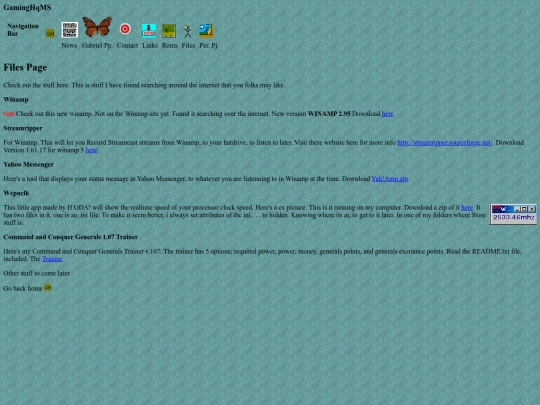Screen dimensions: 540x405
Task: Open the News icon in navigation bar
Action: 70,30
